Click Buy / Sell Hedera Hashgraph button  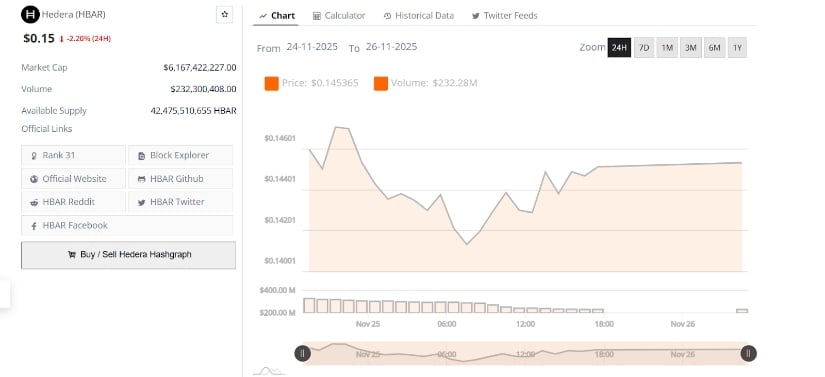(128, 255)
